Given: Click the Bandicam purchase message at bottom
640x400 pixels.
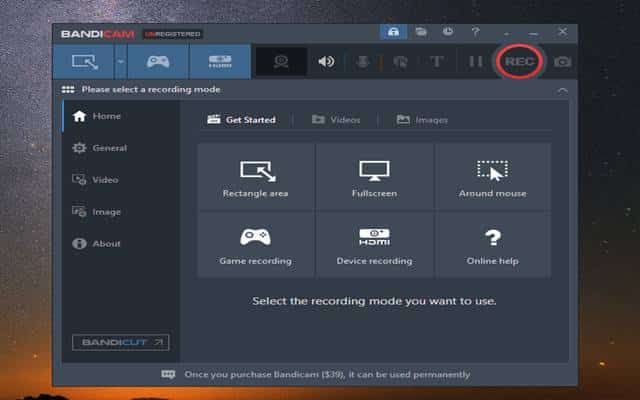Looking at the screenshot, I should point(327,374).
